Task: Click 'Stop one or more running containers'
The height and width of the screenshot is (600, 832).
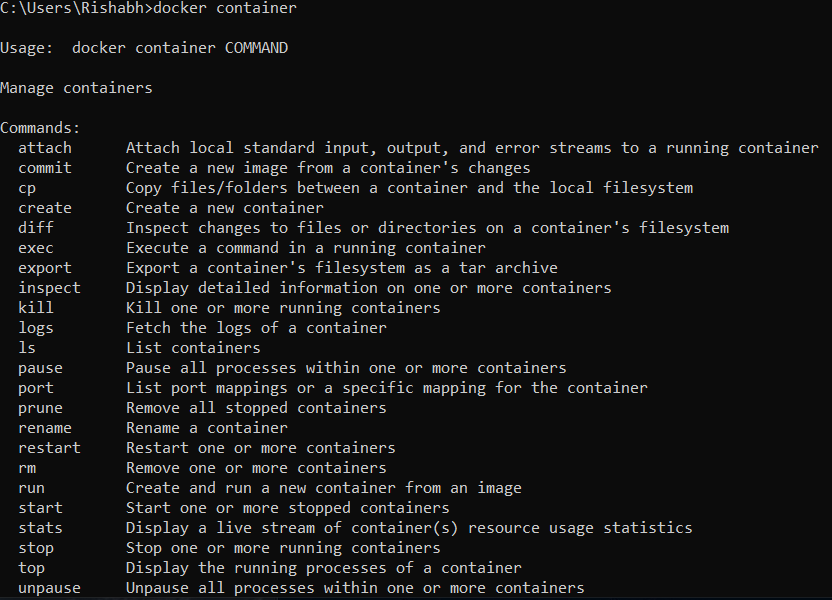Action: coord(283,548)
